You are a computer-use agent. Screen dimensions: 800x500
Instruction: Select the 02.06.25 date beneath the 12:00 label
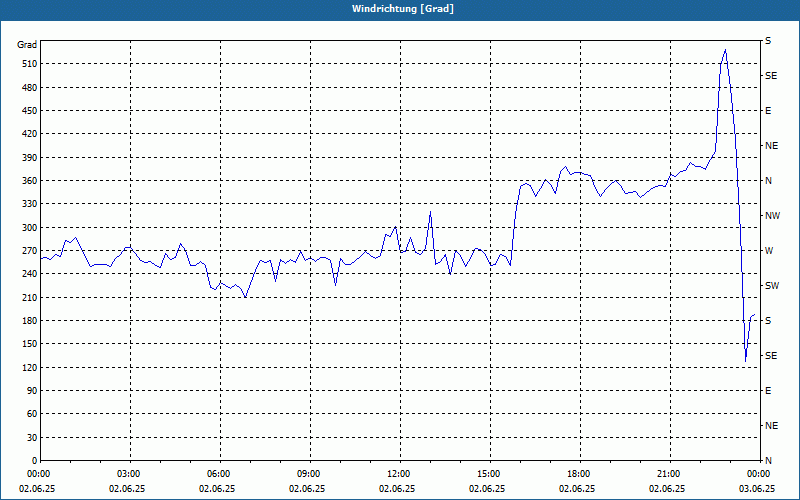[x=397, y=489]
